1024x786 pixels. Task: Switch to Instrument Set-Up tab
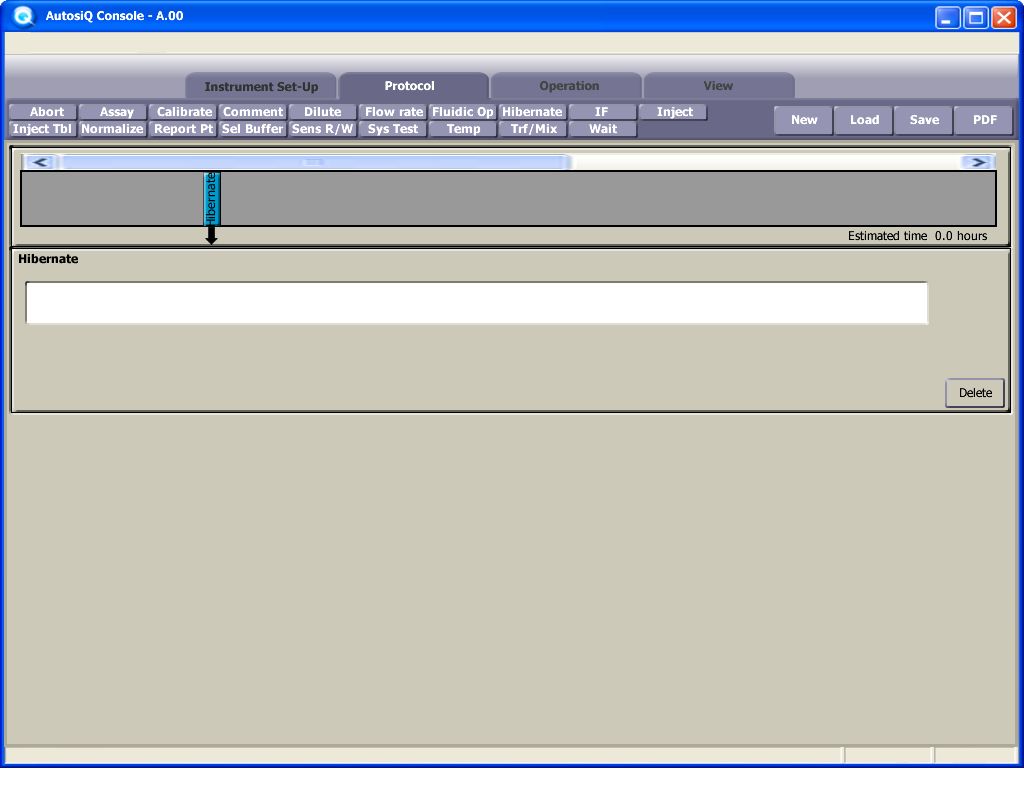point(261,87)
